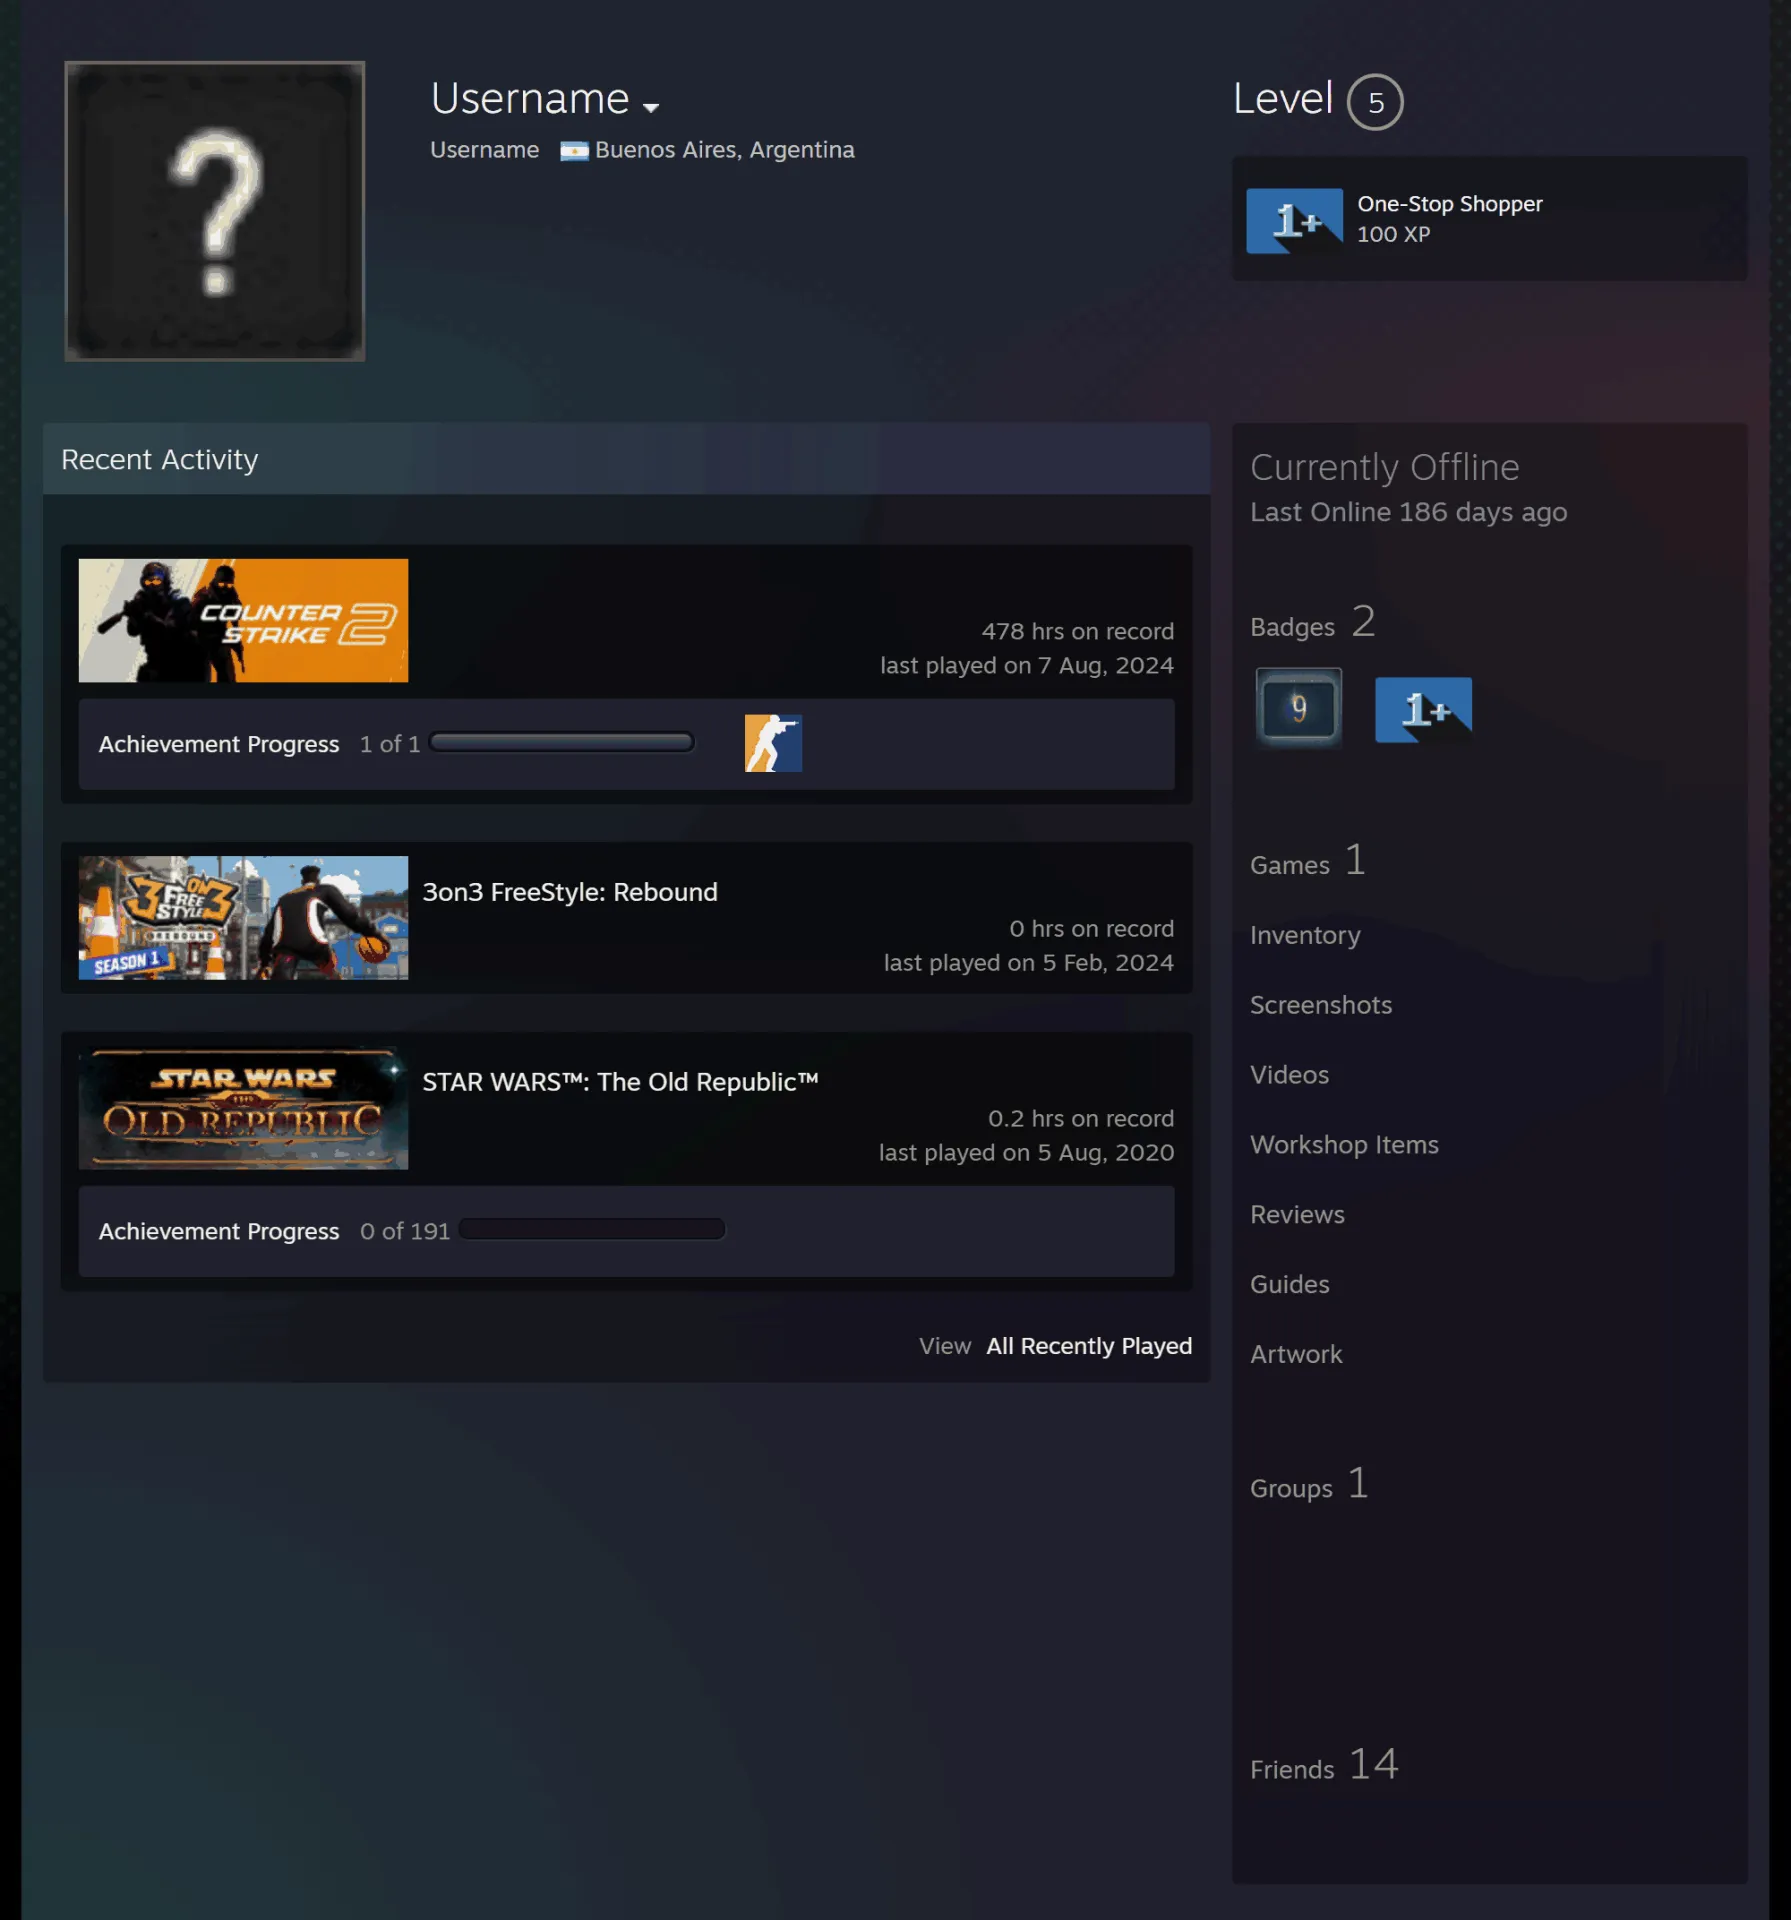Click Counter-Strike 2 achievement progress bar
The width and height of the screenshot is (1791, 1920).
pyautogui.click(x=561, y=742)
